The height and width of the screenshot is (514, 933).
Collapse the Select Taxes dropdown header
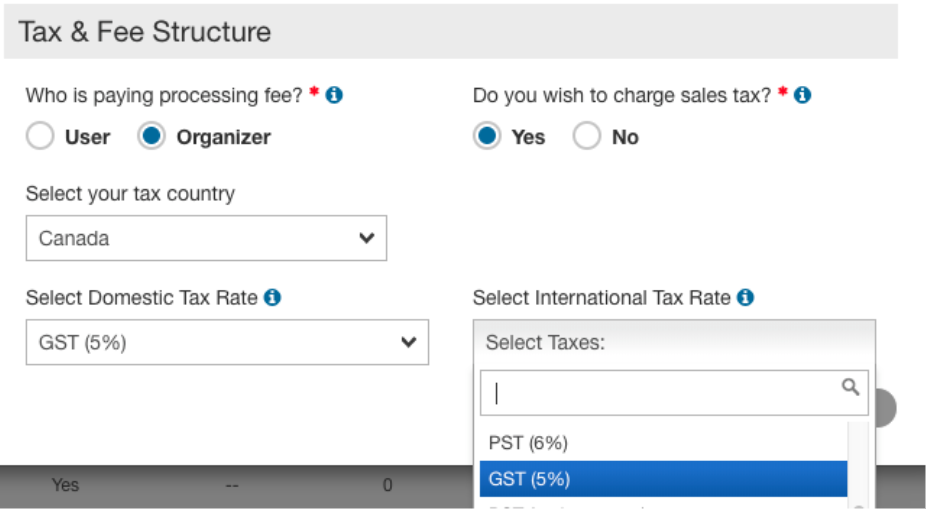point(674,343)
